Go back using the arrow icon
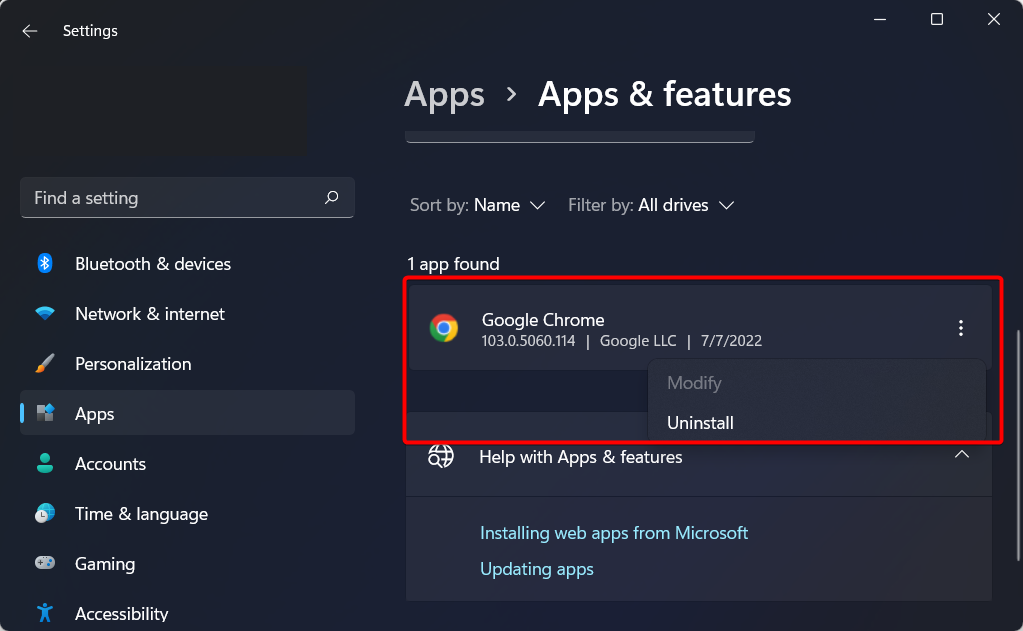 click(x=29, y=31)
